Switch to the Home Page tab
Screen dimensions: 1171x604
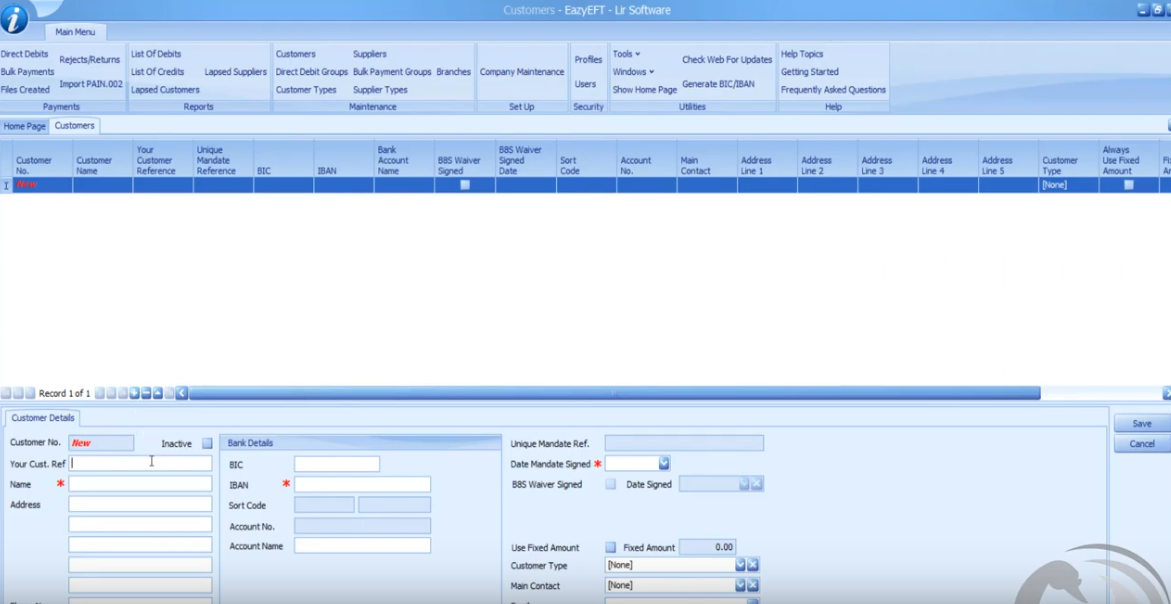(x=24, y=126)
